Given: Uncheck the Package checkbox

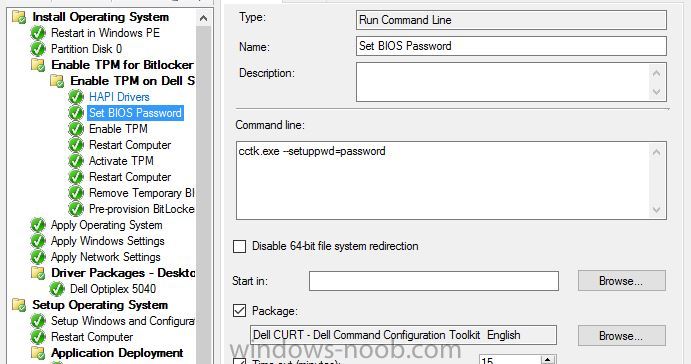Looking at the screenshot, I should pyautogui.click(x=239, y=311).
